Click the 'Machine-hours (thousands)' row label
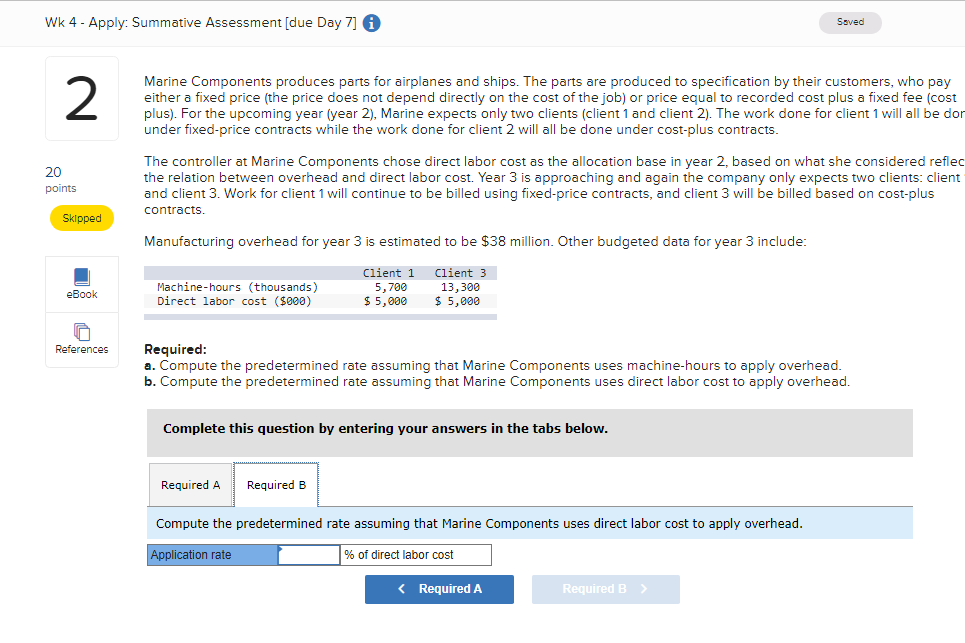Image resolution: width=965 pixels, height=643 pixels. [238, 287]
